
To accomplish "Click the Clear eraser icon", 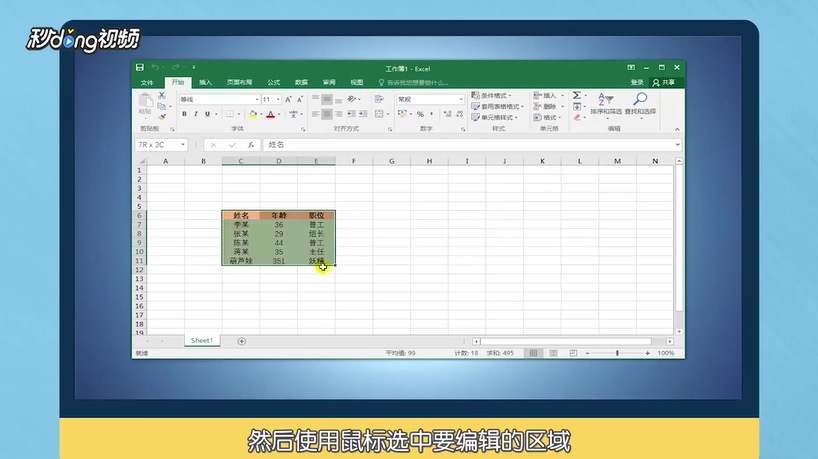I will [577, 117].
